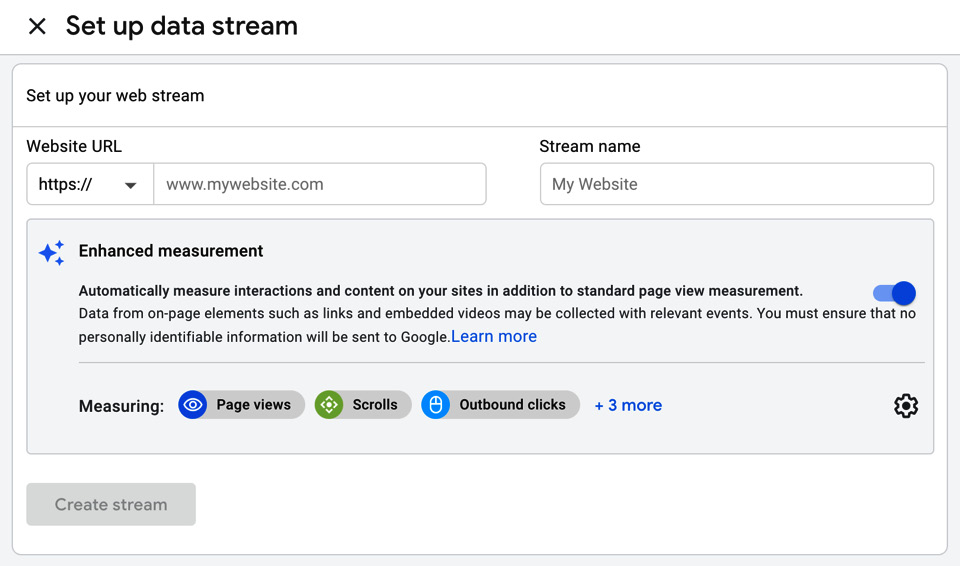Click the Stream name label
Viewport: 960px width, 566px height.
pyautogui.click(x=590, y=146)
